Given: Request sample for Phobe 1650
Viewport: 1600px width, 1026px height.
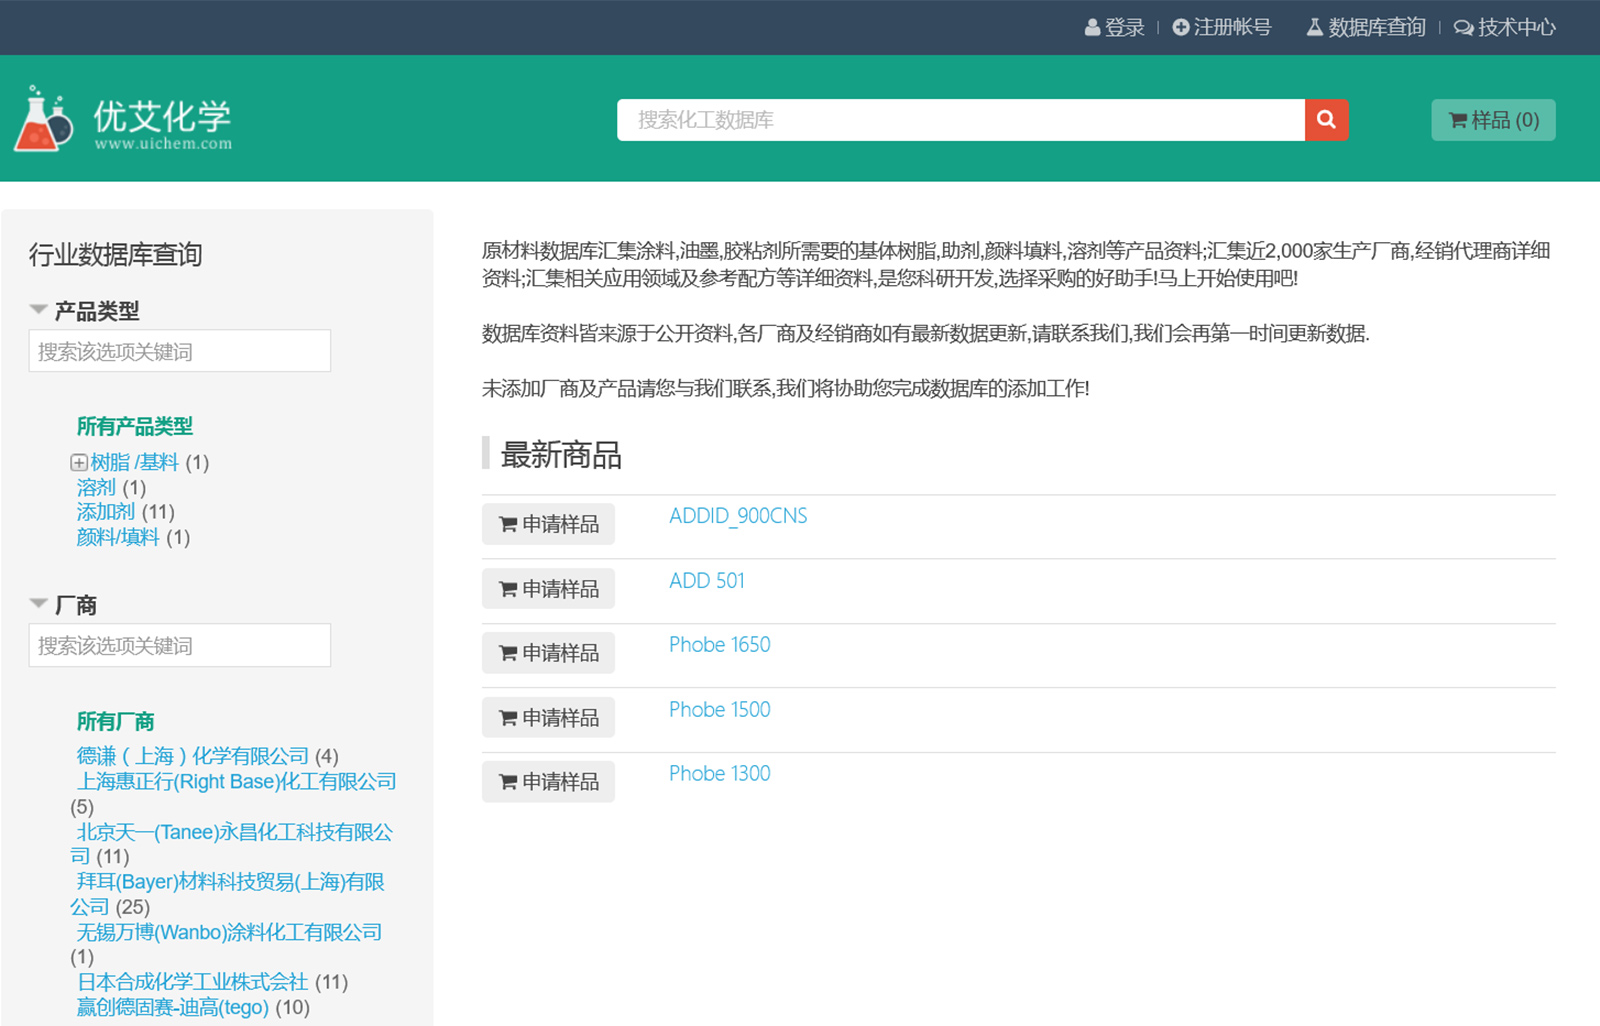Looking at the screenshot, I should click(548, 653).
